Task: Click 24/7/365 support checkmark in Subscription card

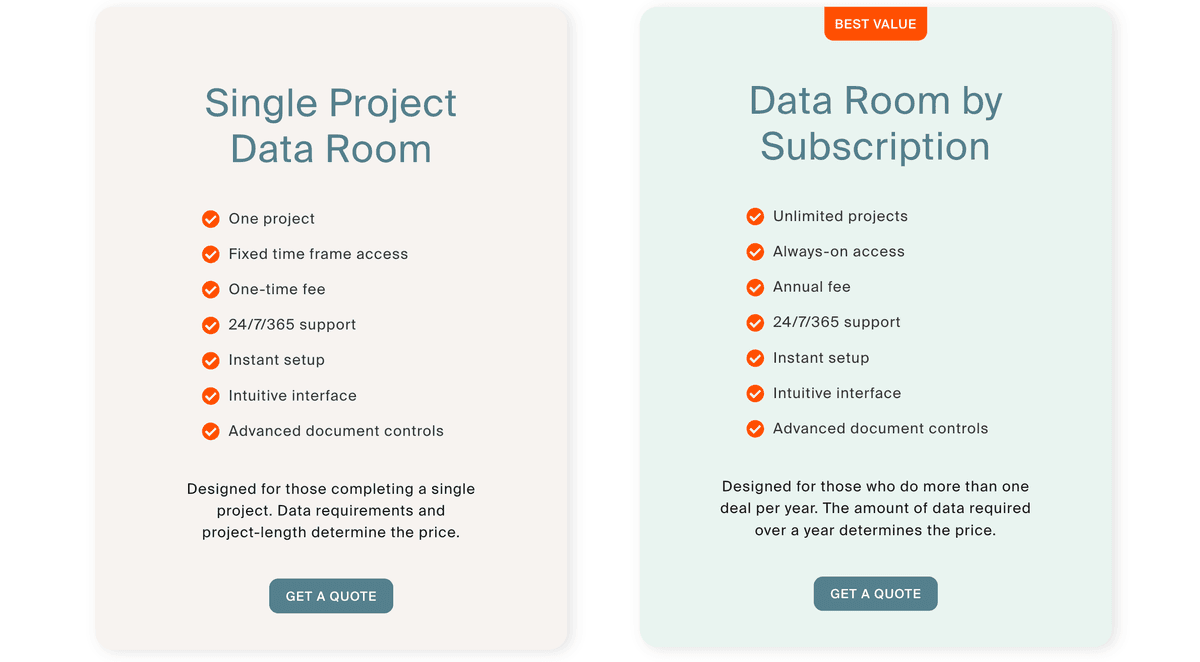Action: coord(755,322)
